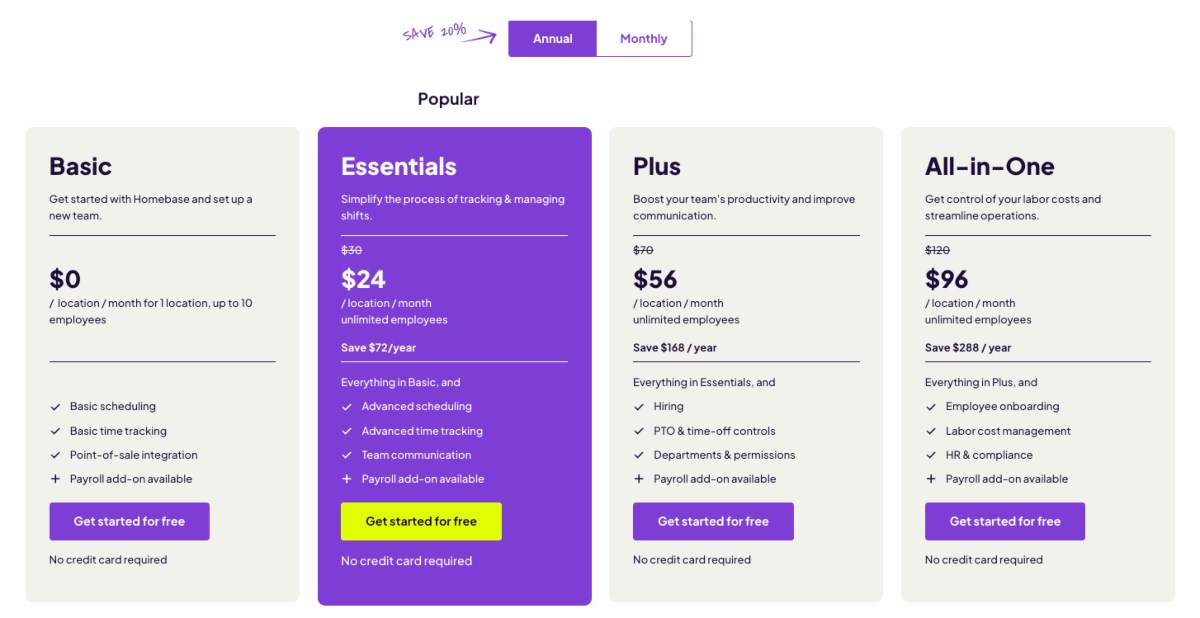Switch billing to Monthly
Viewport: 1200px width, 618px height.
643,39
